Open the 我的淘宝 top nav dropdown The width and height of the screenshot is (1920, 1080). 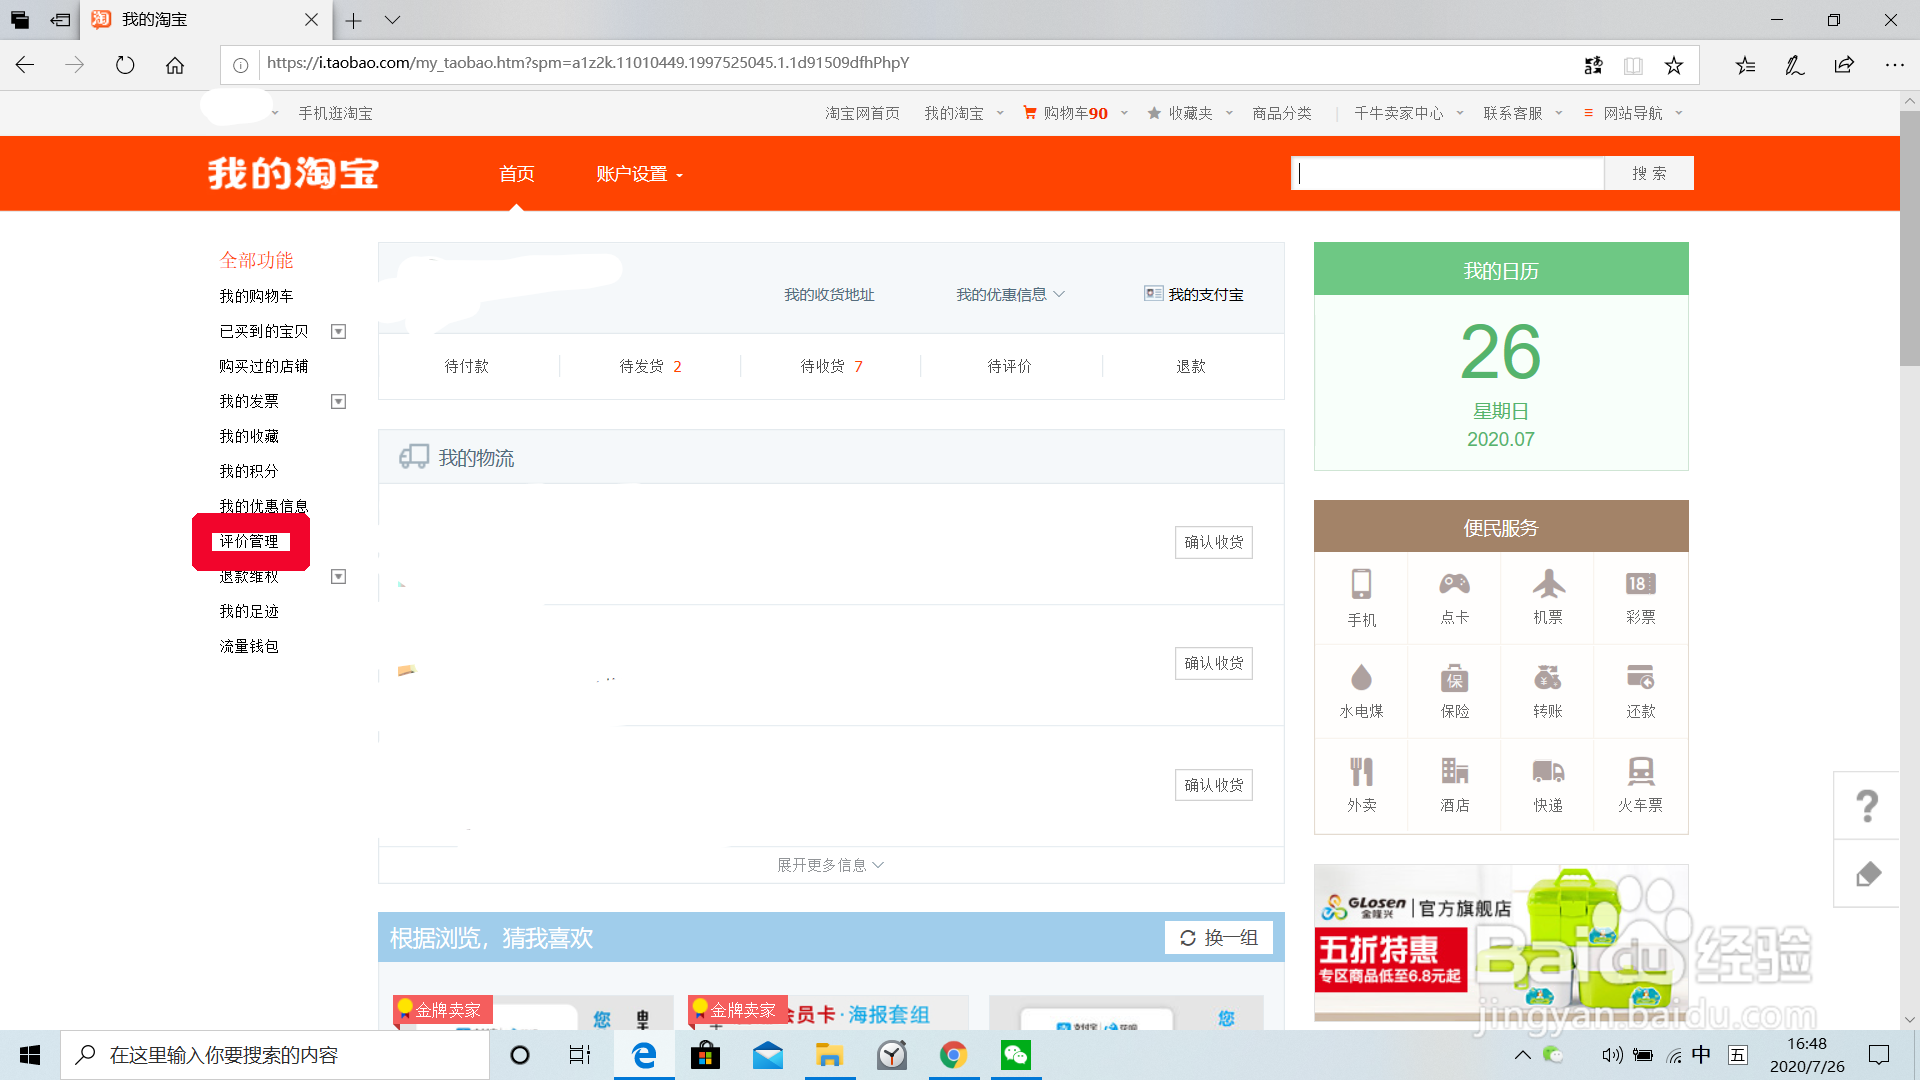(964, 113)
